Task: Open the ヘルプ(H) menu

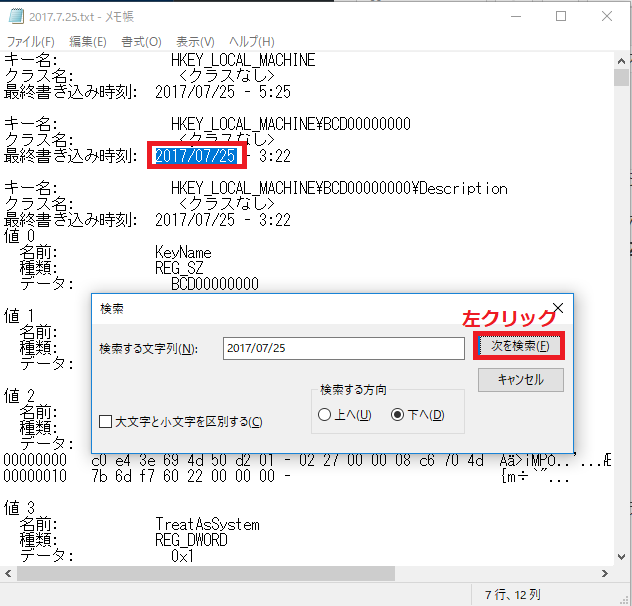Action: tap(252, 42)
